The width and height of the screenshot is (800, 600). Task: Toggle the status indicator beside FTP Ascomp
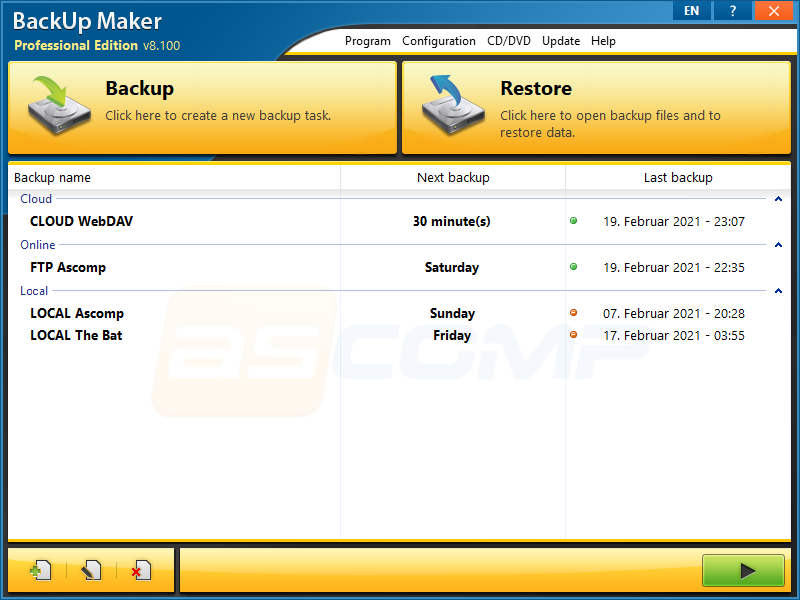(x=573, y=267)
